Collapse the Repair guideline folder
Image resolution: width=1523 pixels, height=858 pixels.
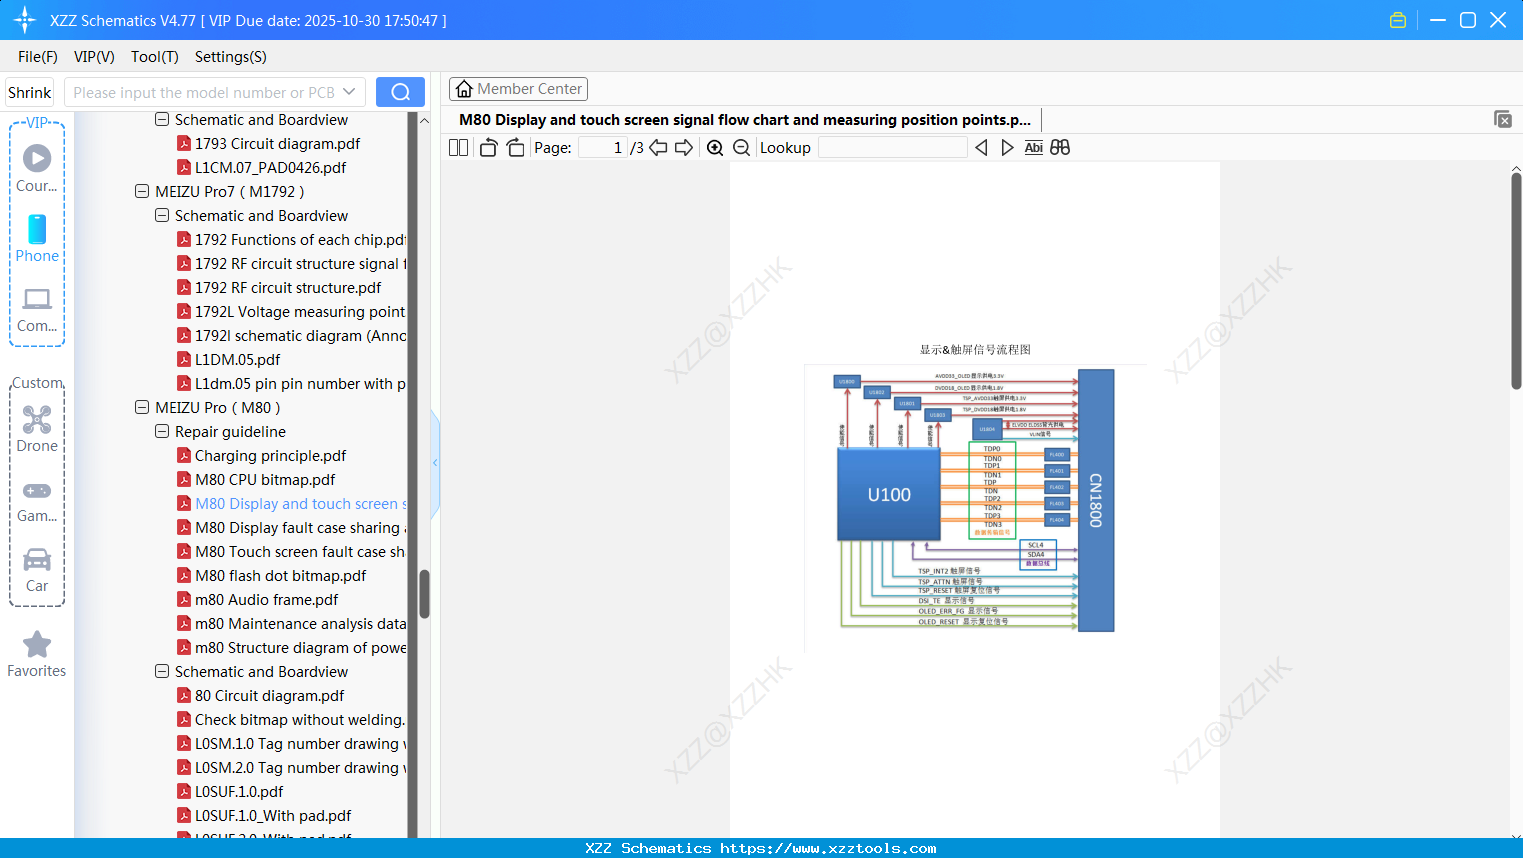(162, 431)
